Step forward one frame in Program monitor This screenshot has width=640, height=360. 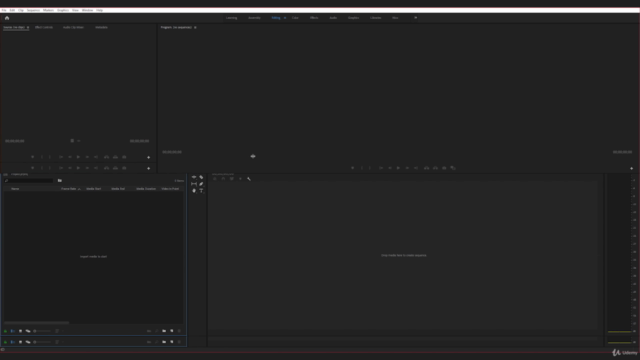point(407,168)
